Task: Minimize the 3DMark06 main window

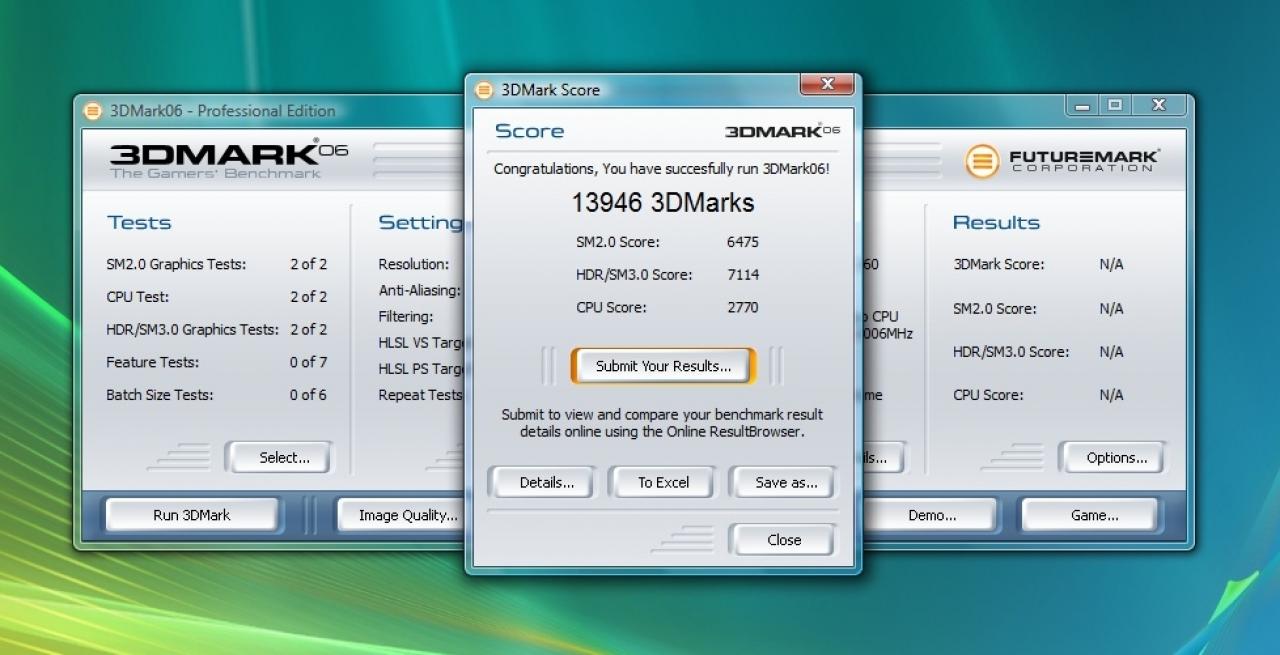Action: 1082,105
